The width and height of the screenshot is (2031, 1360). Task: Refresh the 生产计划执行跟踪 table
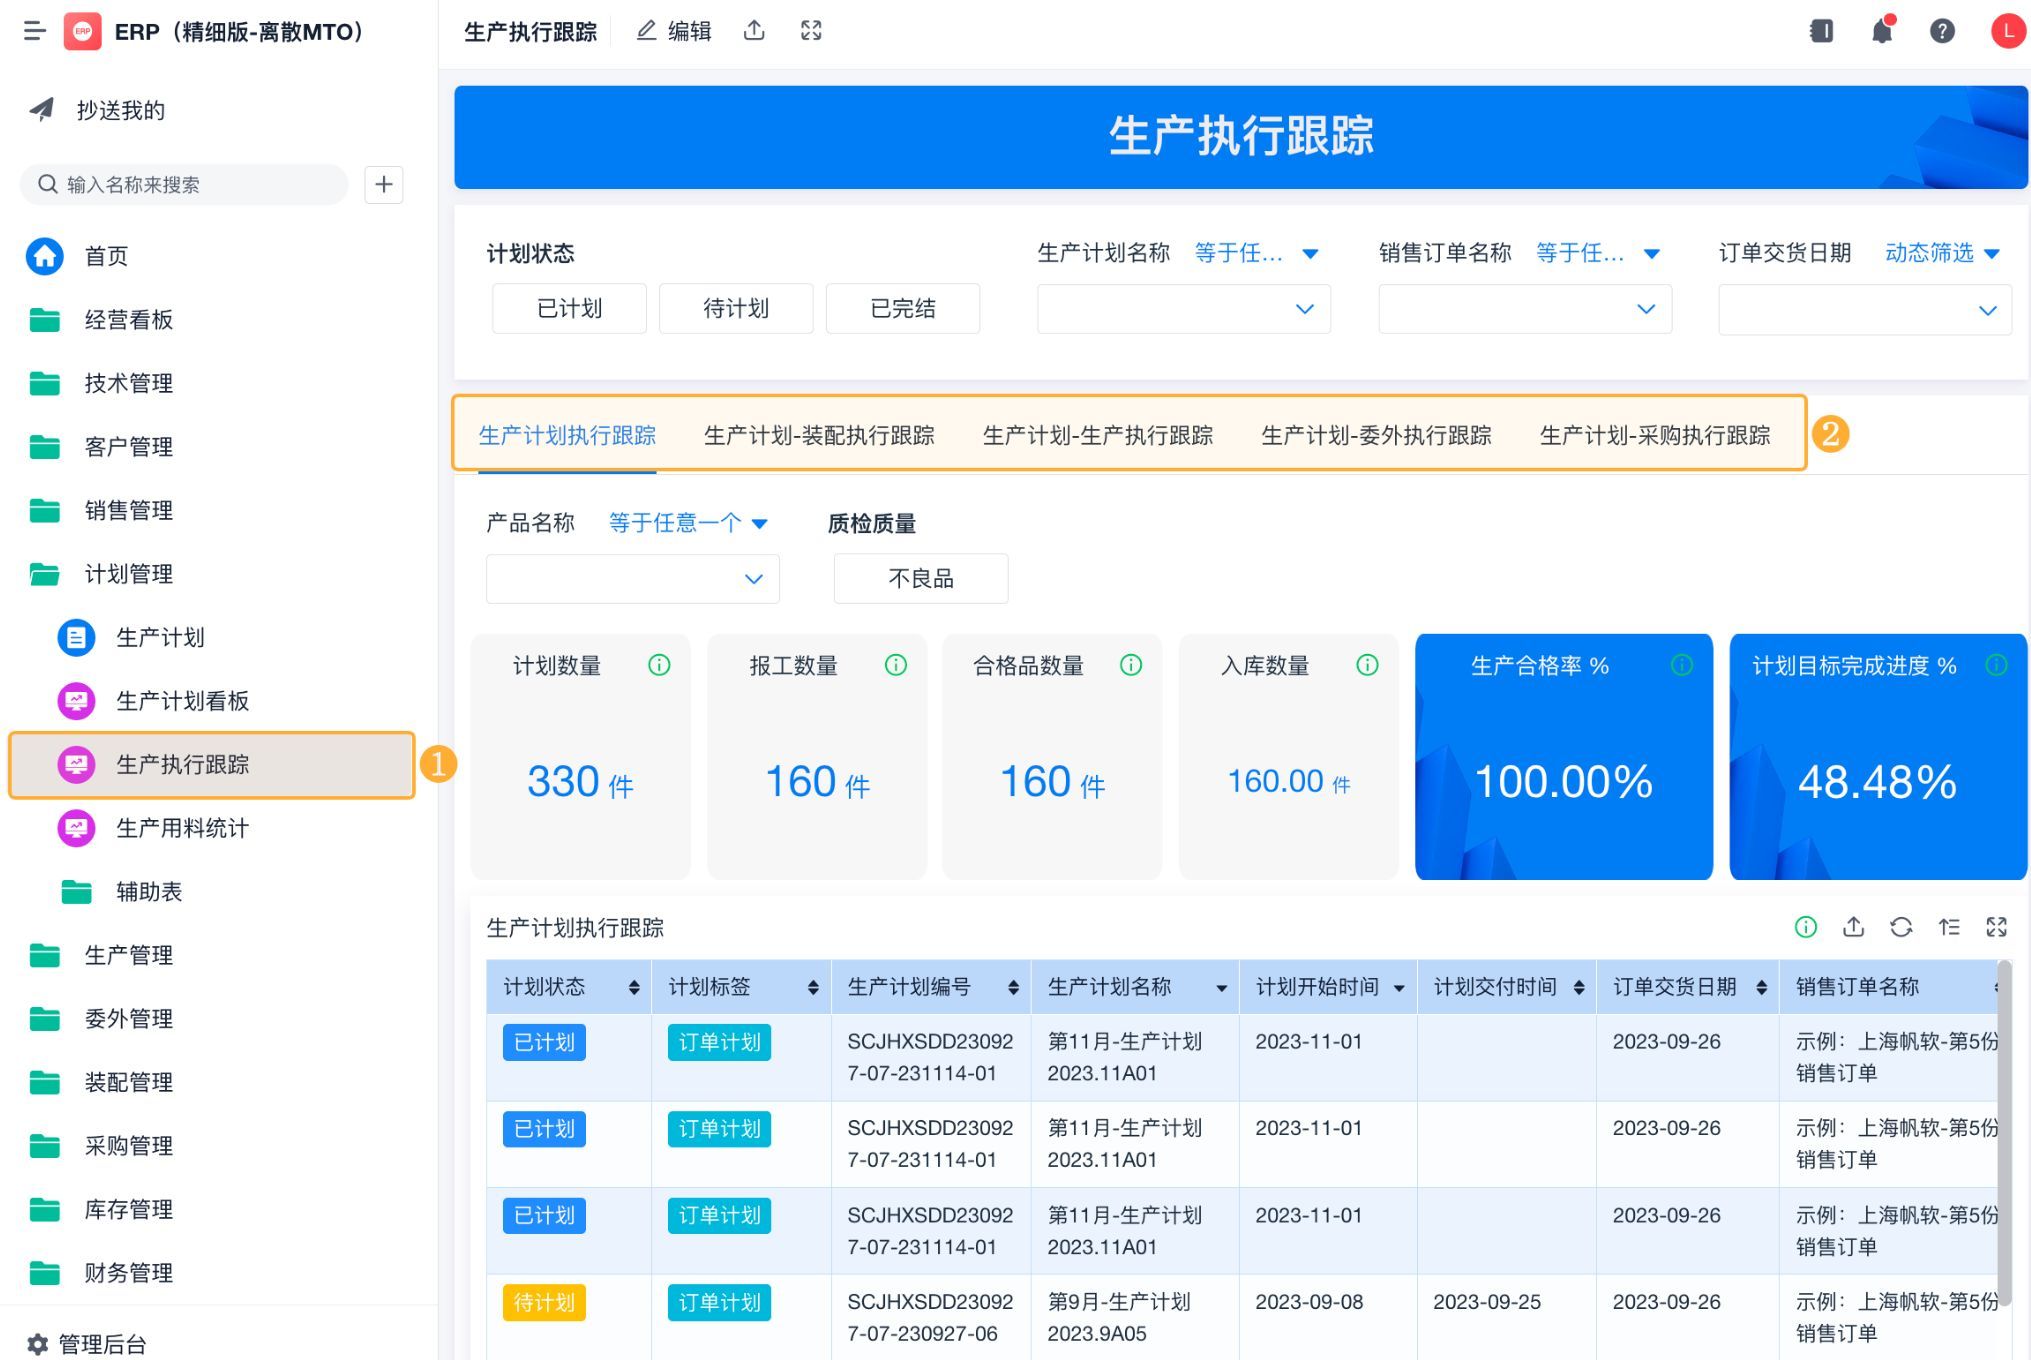click(x=1901, y=927)
